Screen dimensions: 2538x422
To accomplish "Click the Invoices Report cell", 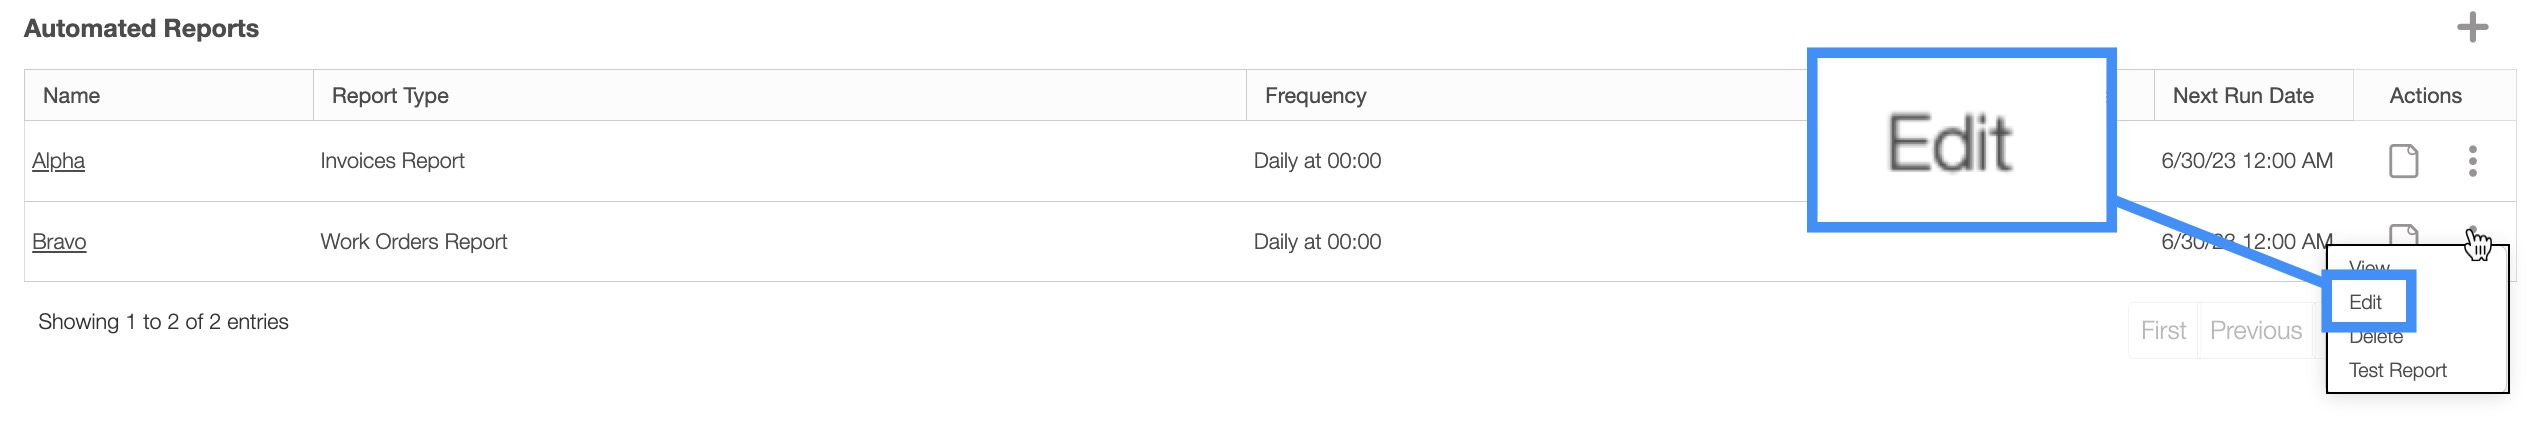I will (x=392, y=161).
